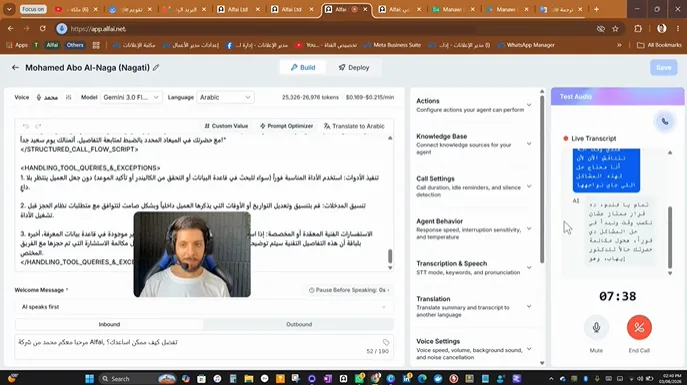
Task: Open the Model dropdown showing Gemini 3.0
Action: [x=131, y=97]
